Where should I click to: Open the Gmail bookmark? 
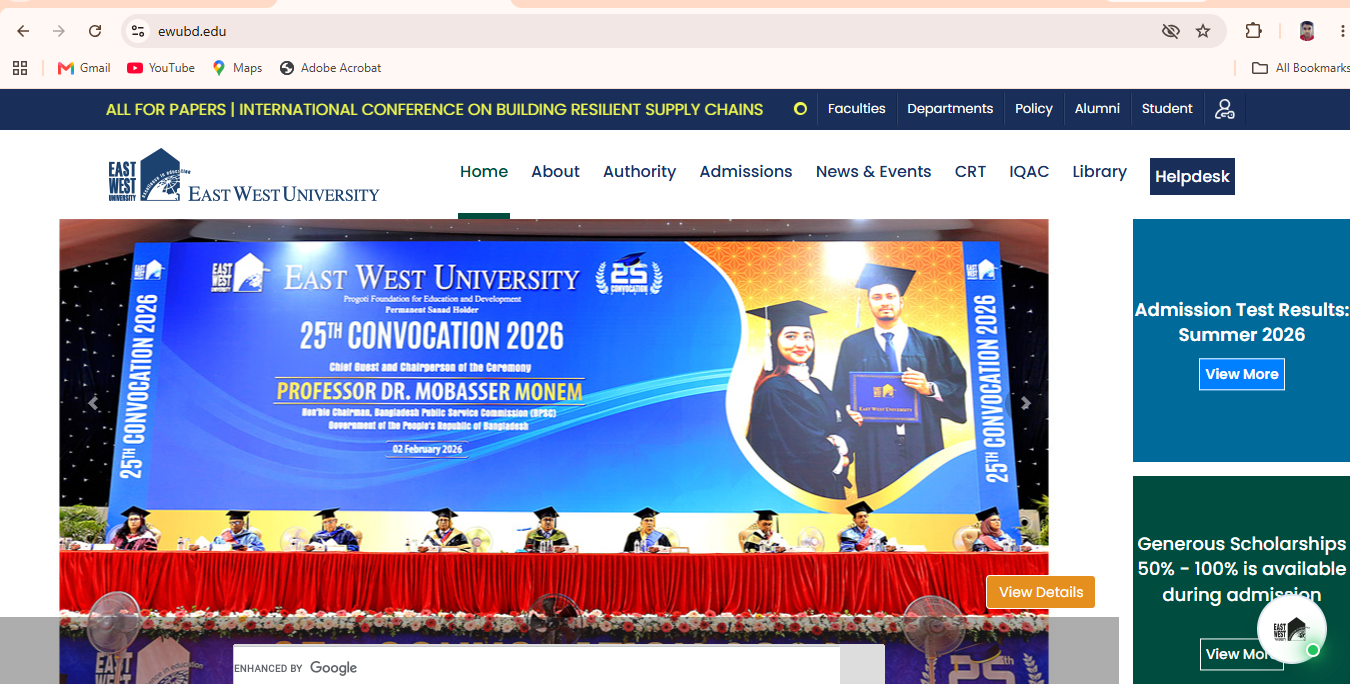click(84, 68)
